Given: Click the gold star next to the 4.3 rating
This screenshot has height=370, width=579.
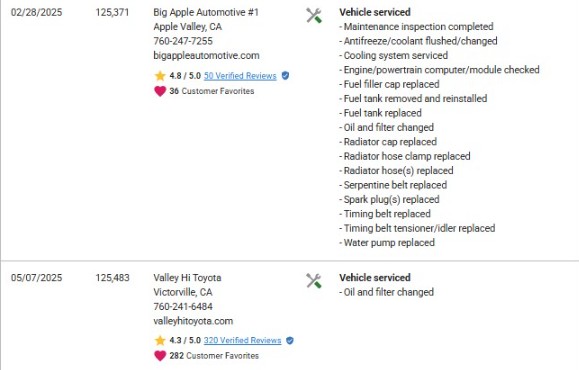Looking at the screenshot, I should 160,340.
